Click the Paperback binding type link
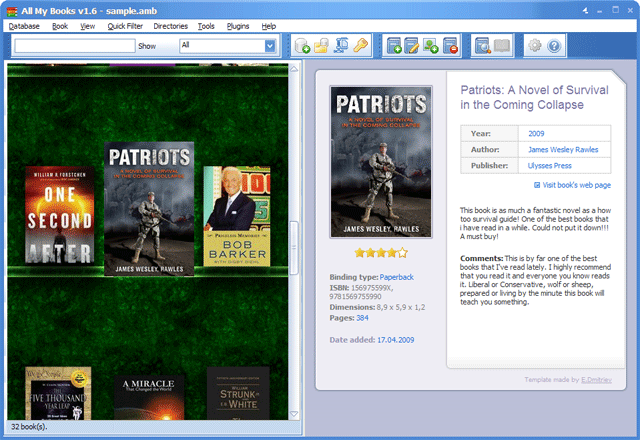The height and width of the screenshot is (440, 640). coord(396,277)
